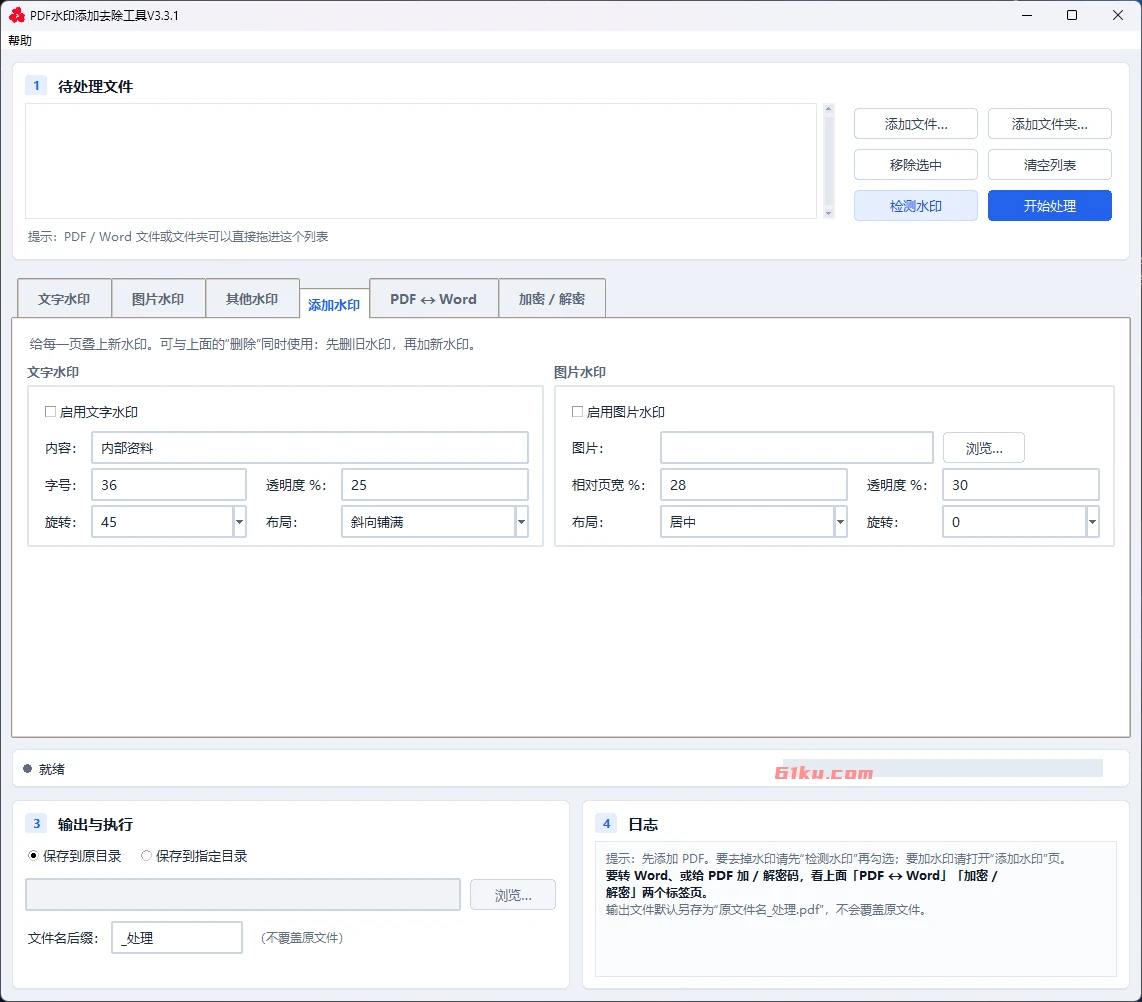Enable the 启用图片水印 checkbox
The height and width of the screenshot is (1002, 1142).
click(578, 411)
